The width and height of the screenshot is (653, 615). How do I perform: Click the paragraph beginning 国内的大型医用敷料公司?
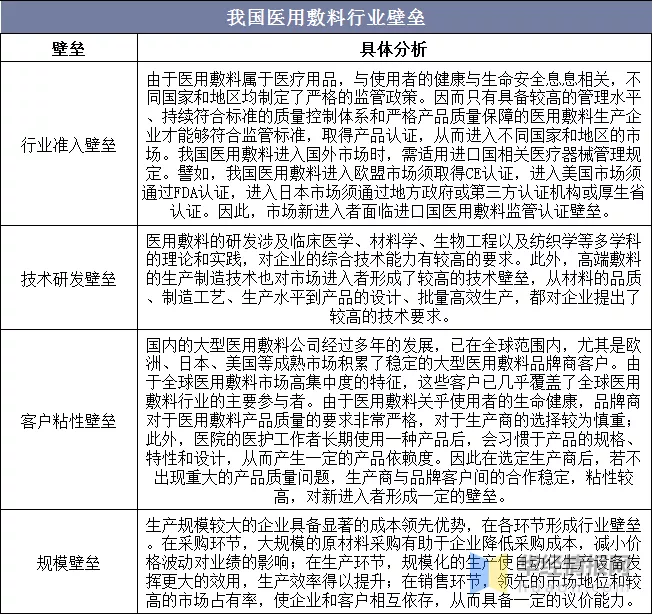pyautogui.click(x=393, y=421)
